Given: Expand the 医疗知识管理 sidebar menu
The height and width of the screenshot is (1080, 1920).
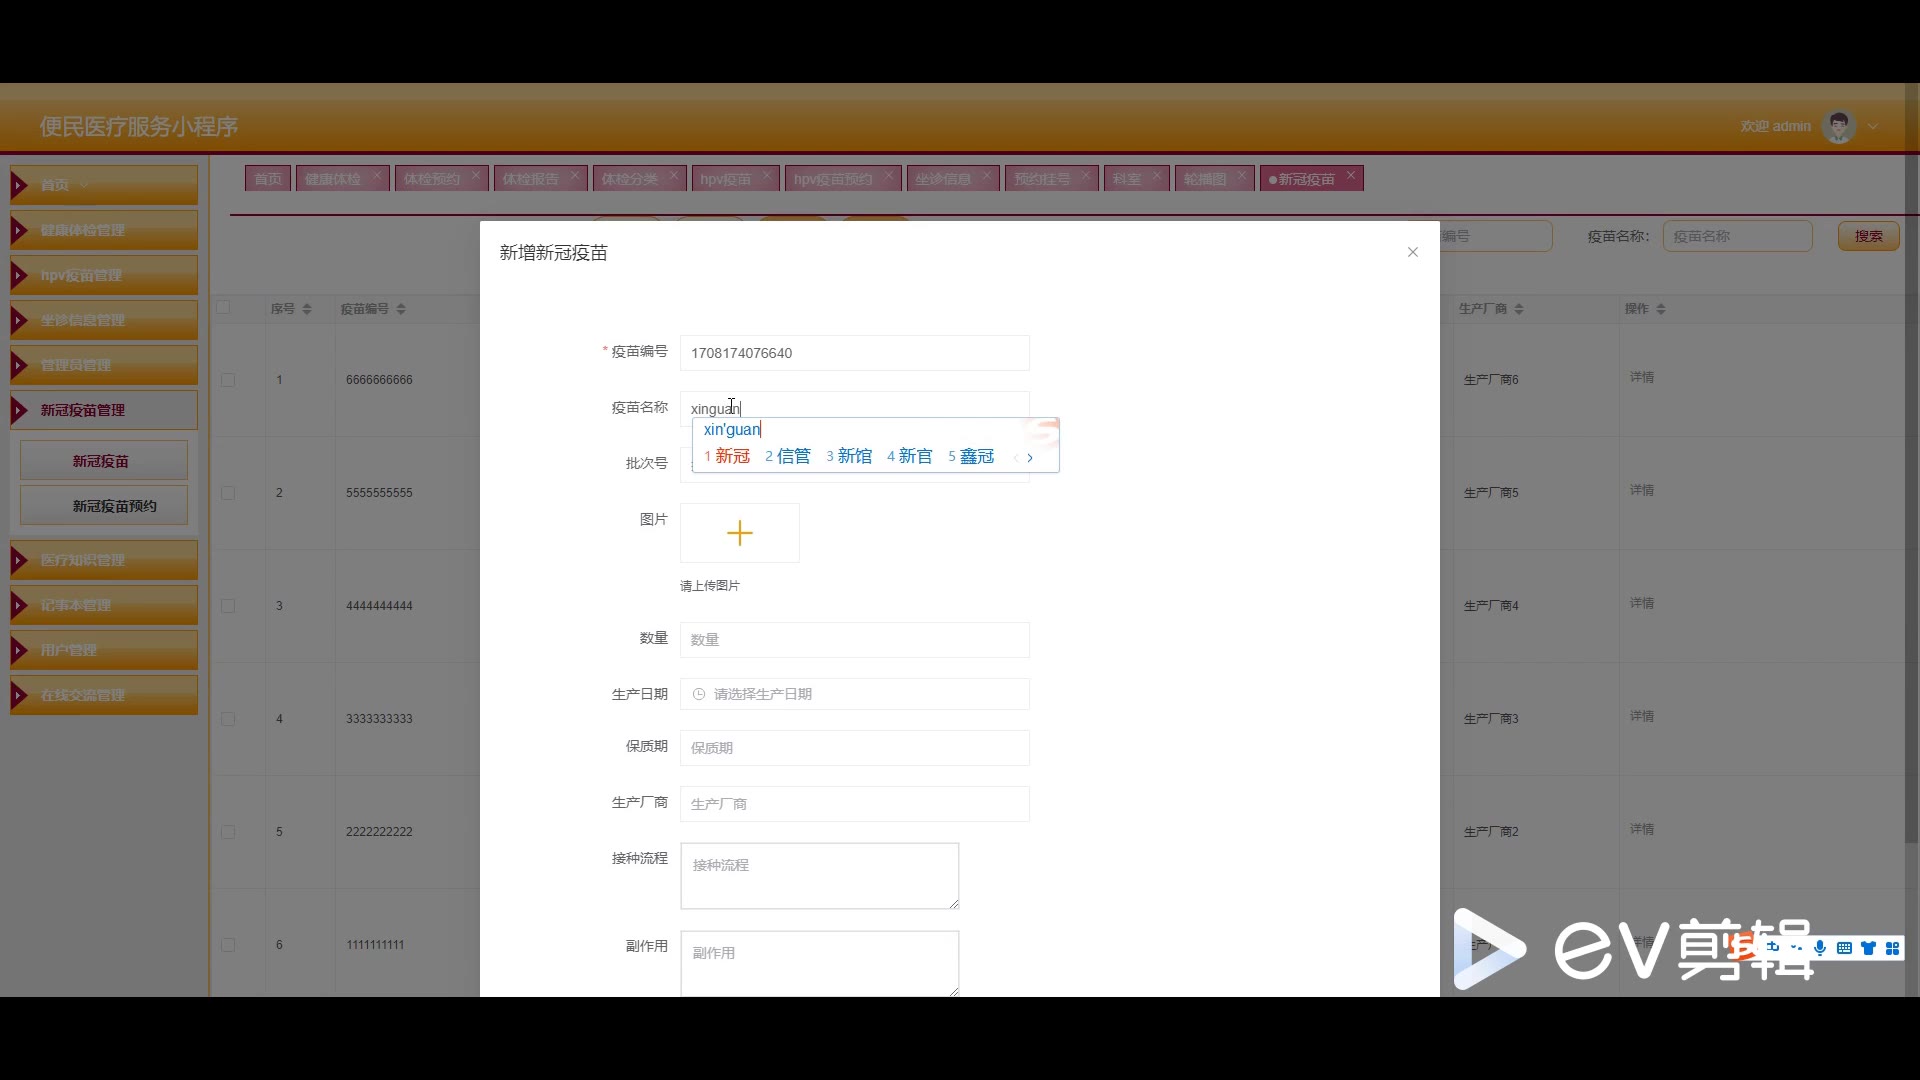Looking at the screenshot, I should (x=104, y=560).
